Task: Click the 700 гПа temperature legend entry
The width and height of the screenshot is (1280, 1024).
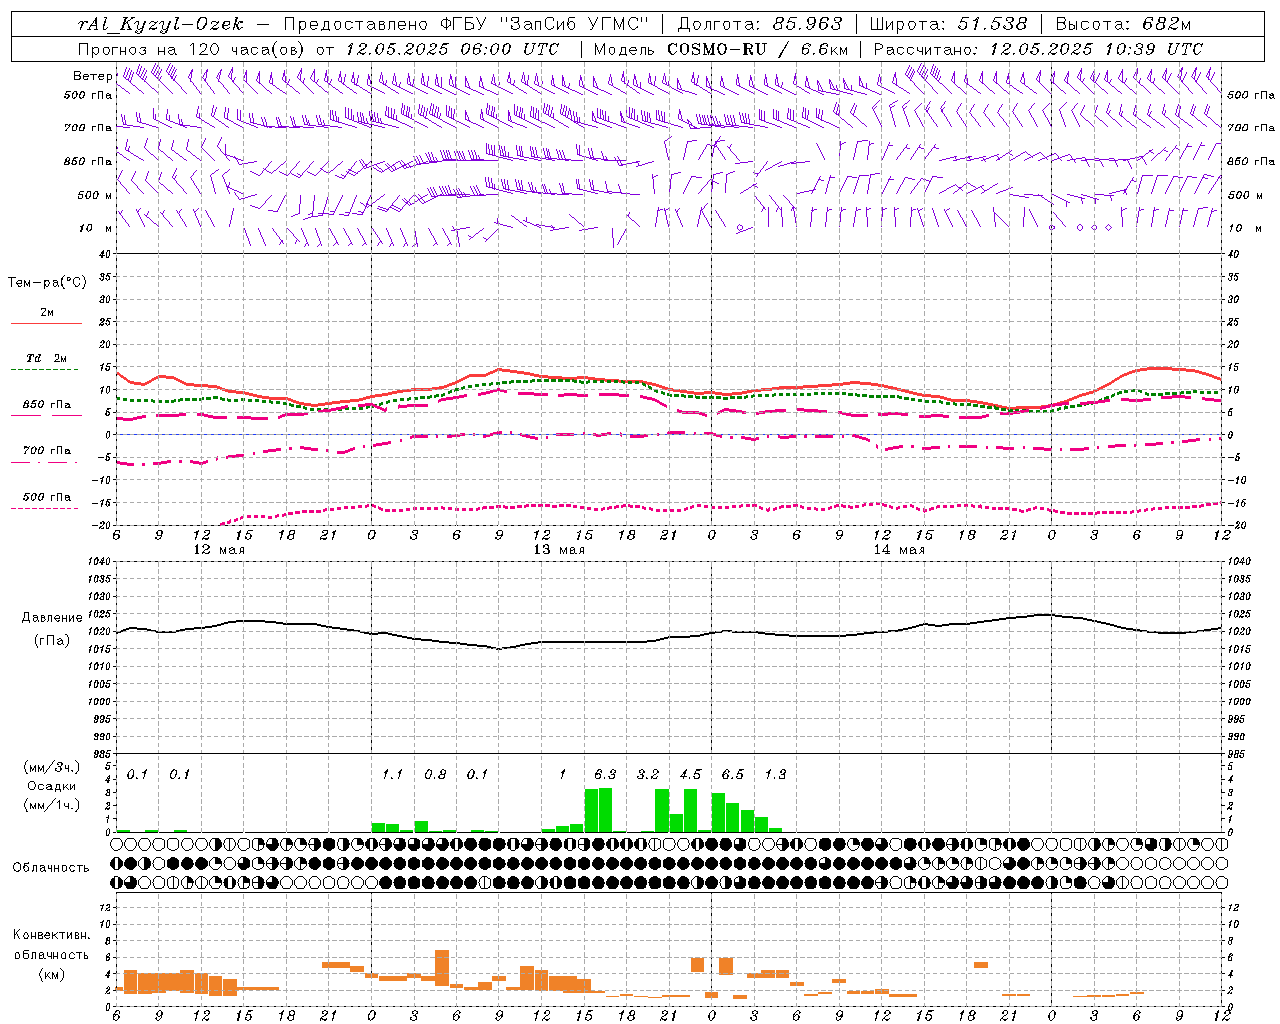Action: coord(47,451)
